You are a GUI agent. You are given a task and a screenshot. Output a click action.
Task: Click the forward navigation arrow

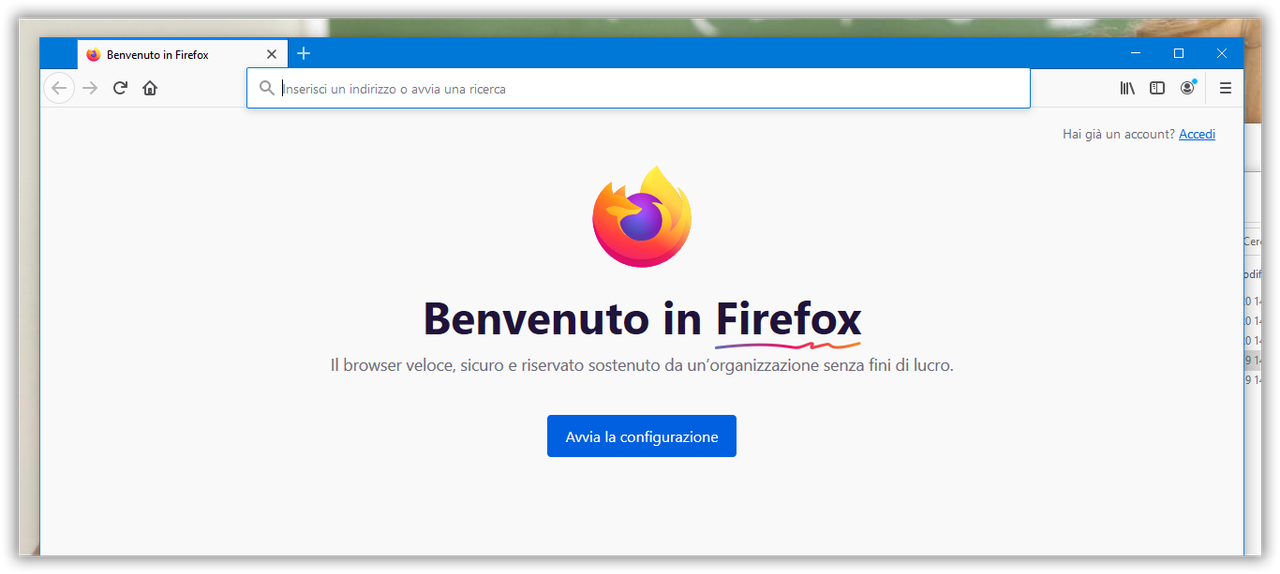pos(90,88)
